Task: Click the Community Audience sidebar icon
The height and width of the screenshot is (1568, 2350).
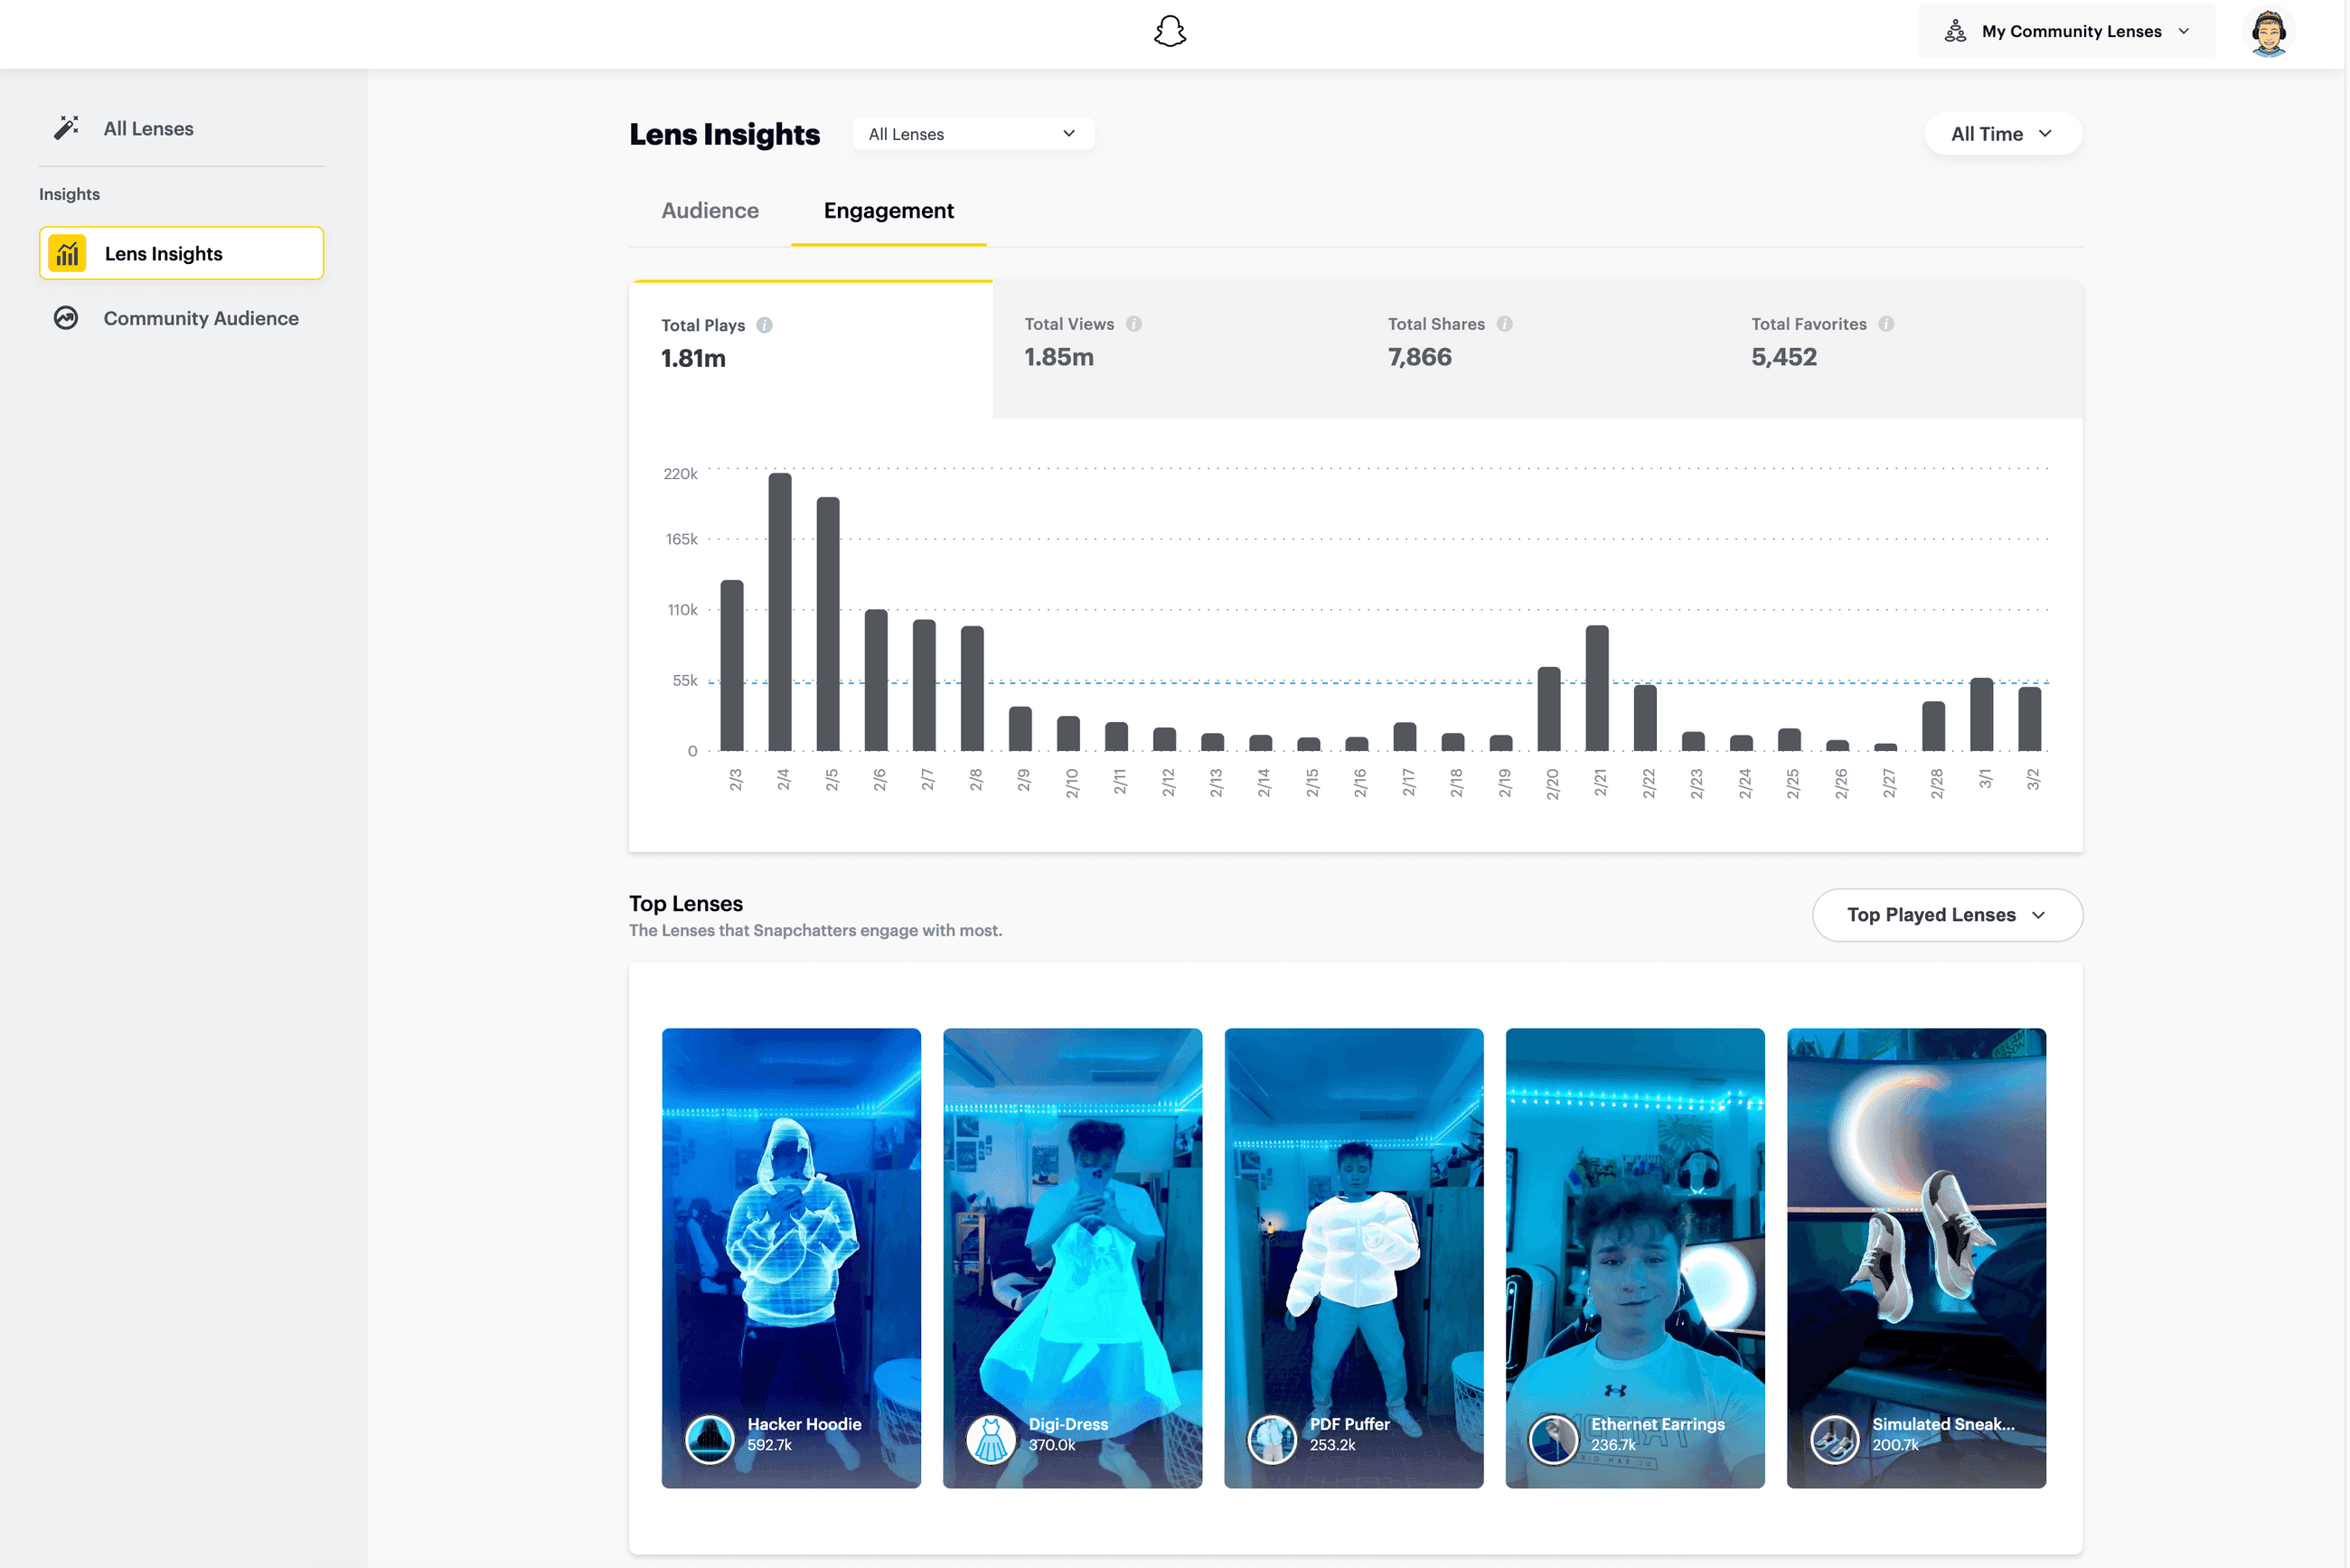Action: [x=66, y=318]
